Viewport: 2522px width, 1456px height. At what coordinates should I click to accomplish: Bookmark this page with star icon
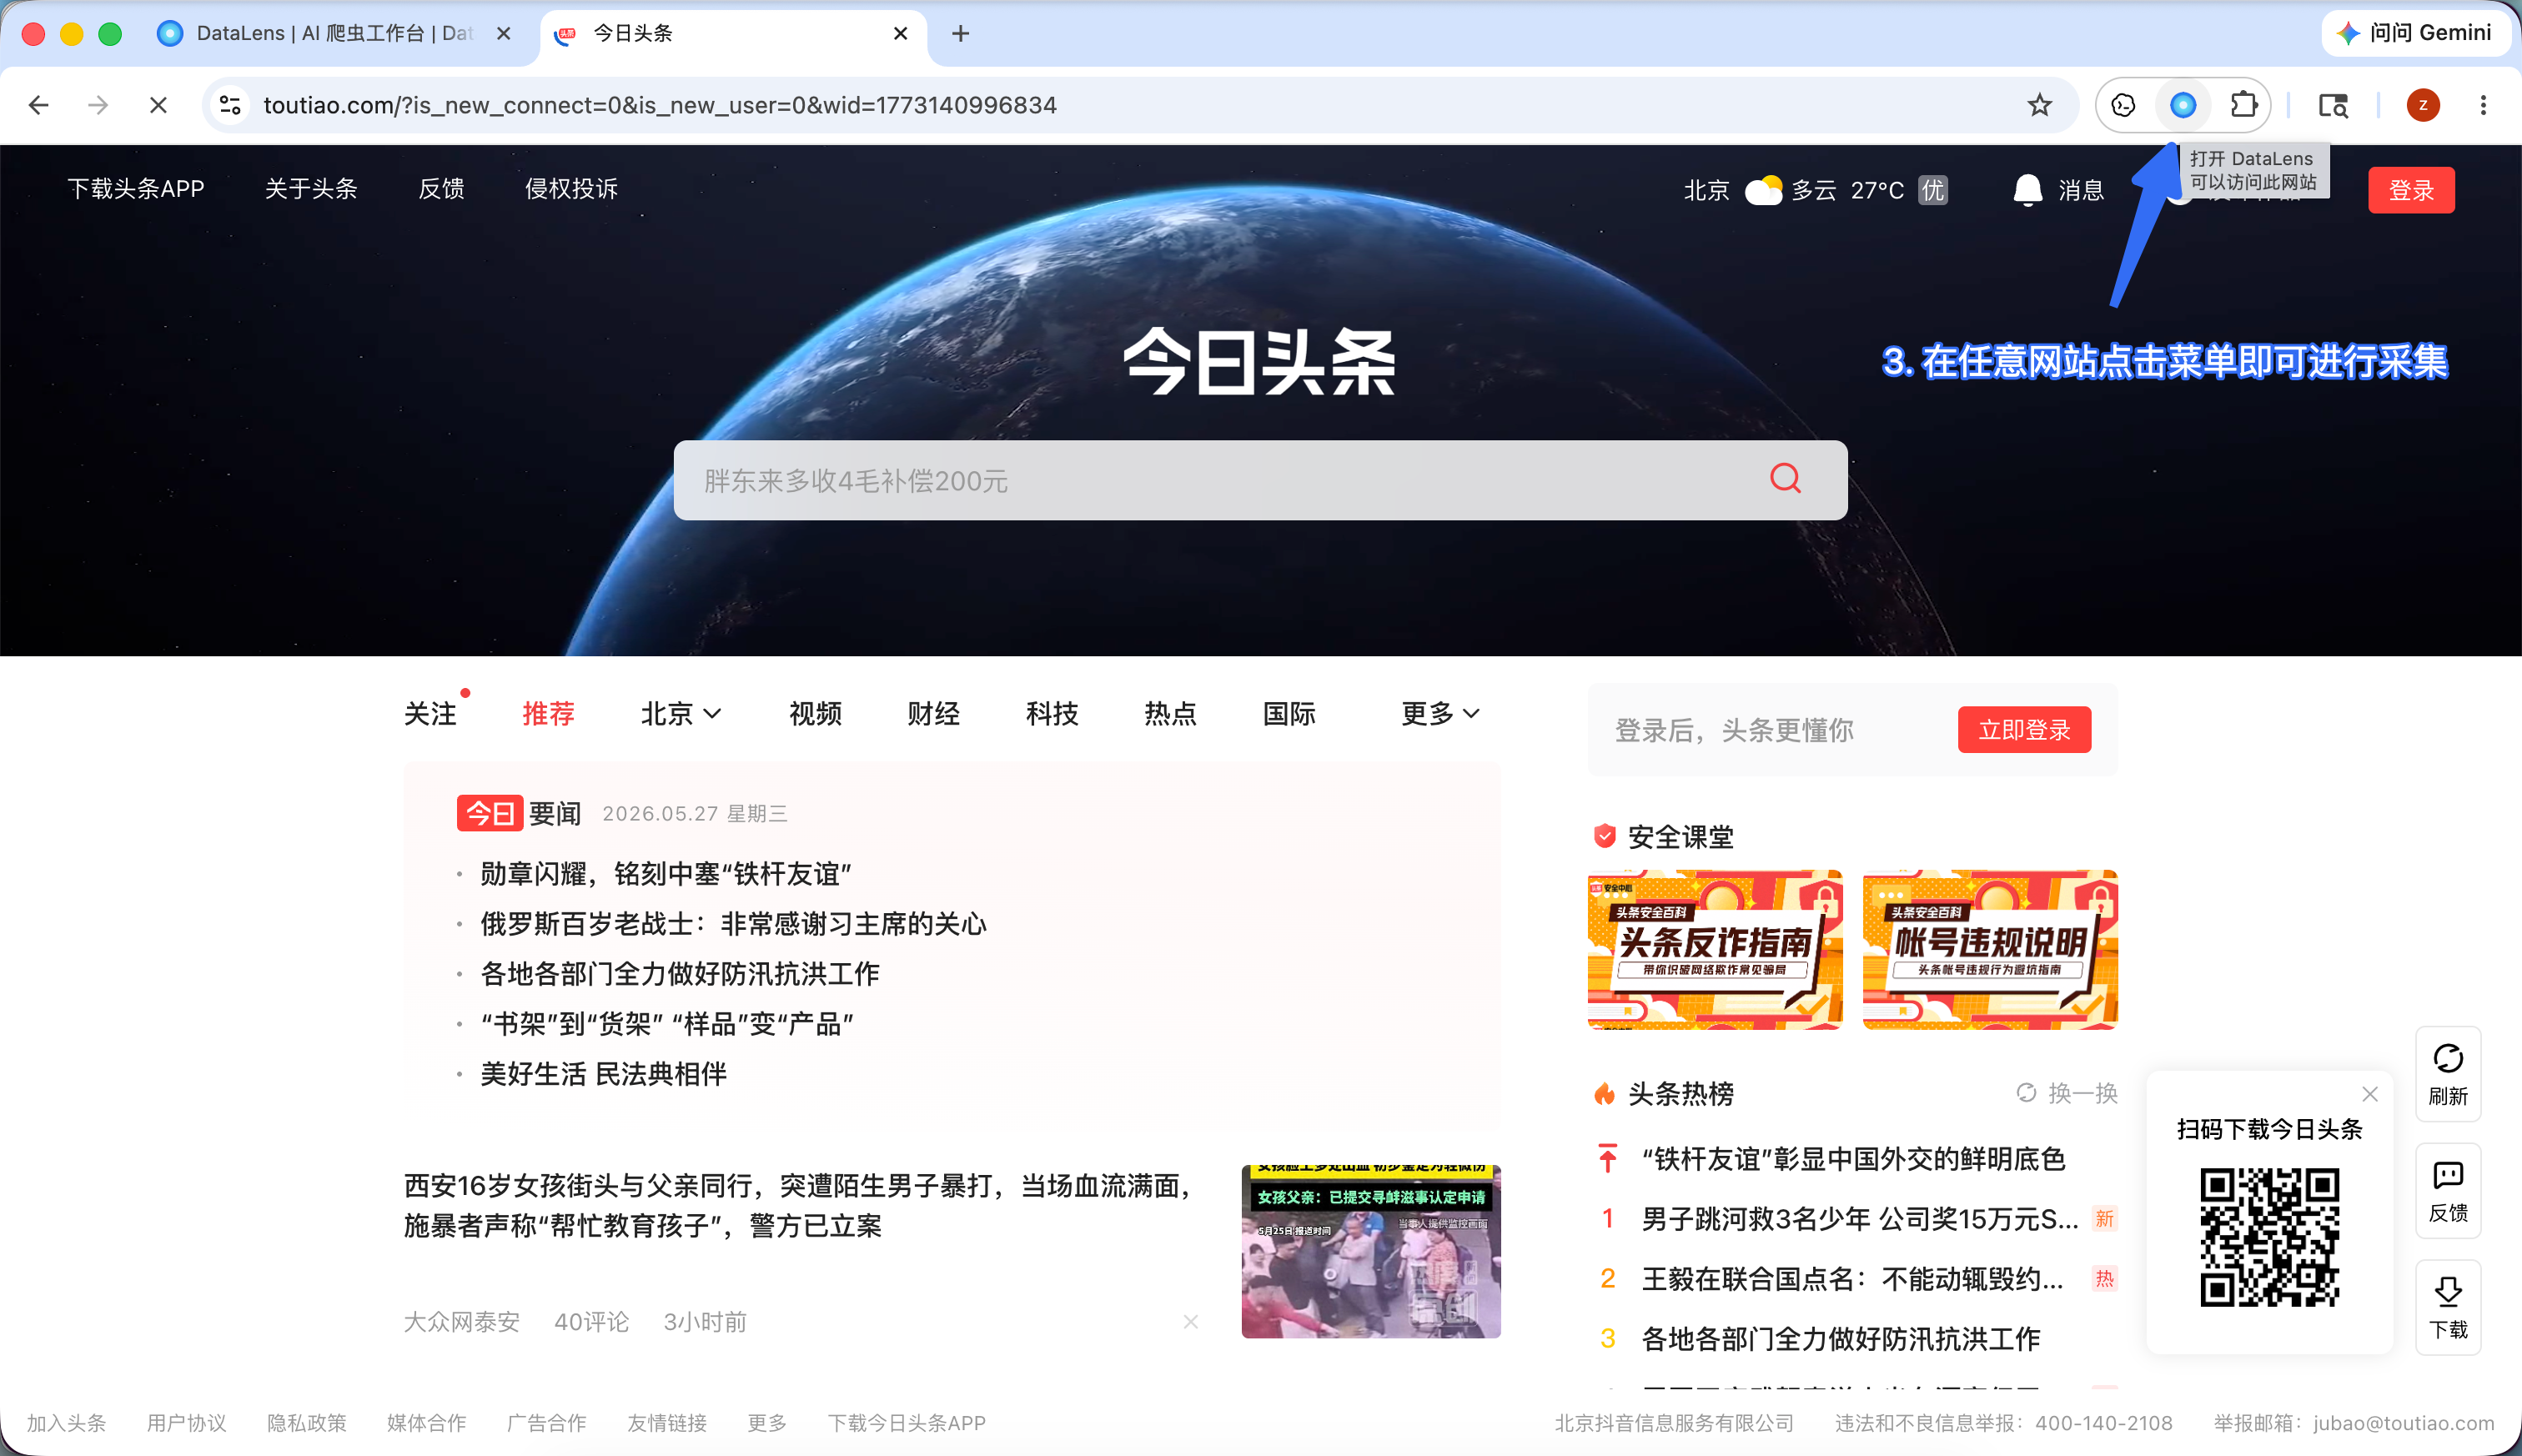(2040, 105)
